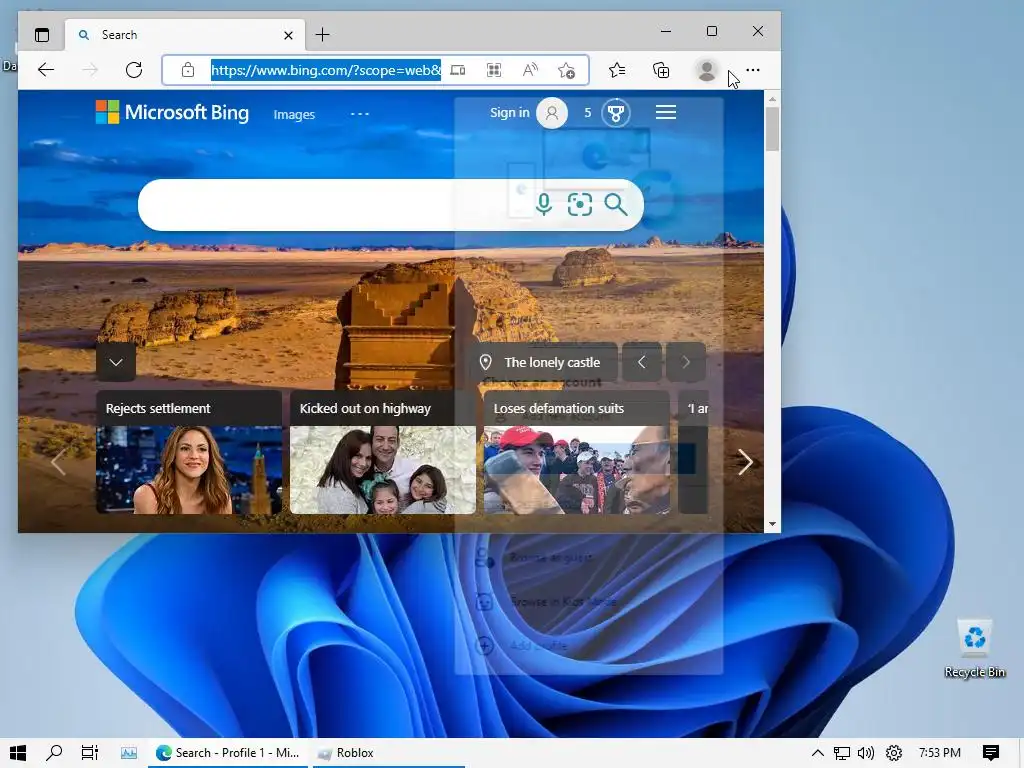Open the Windows Start menu
Viewport: 1024px width, 768px height.
coord(18,753)
